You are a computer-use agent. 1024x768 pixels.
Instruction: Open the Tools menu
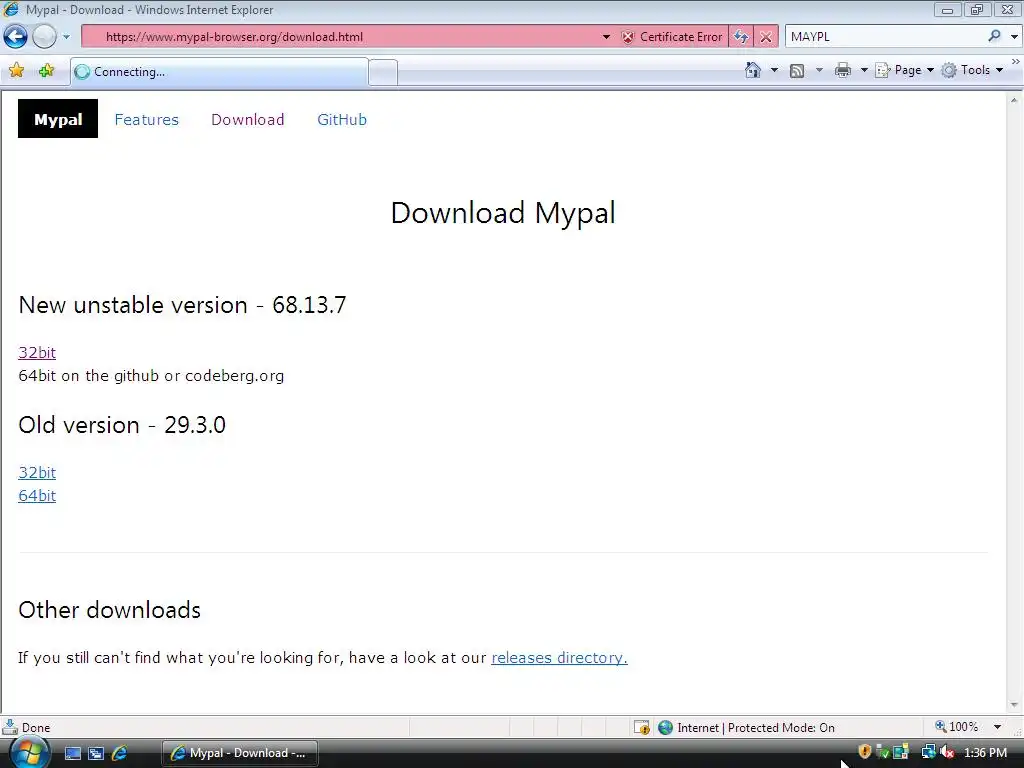coord(972,70)
